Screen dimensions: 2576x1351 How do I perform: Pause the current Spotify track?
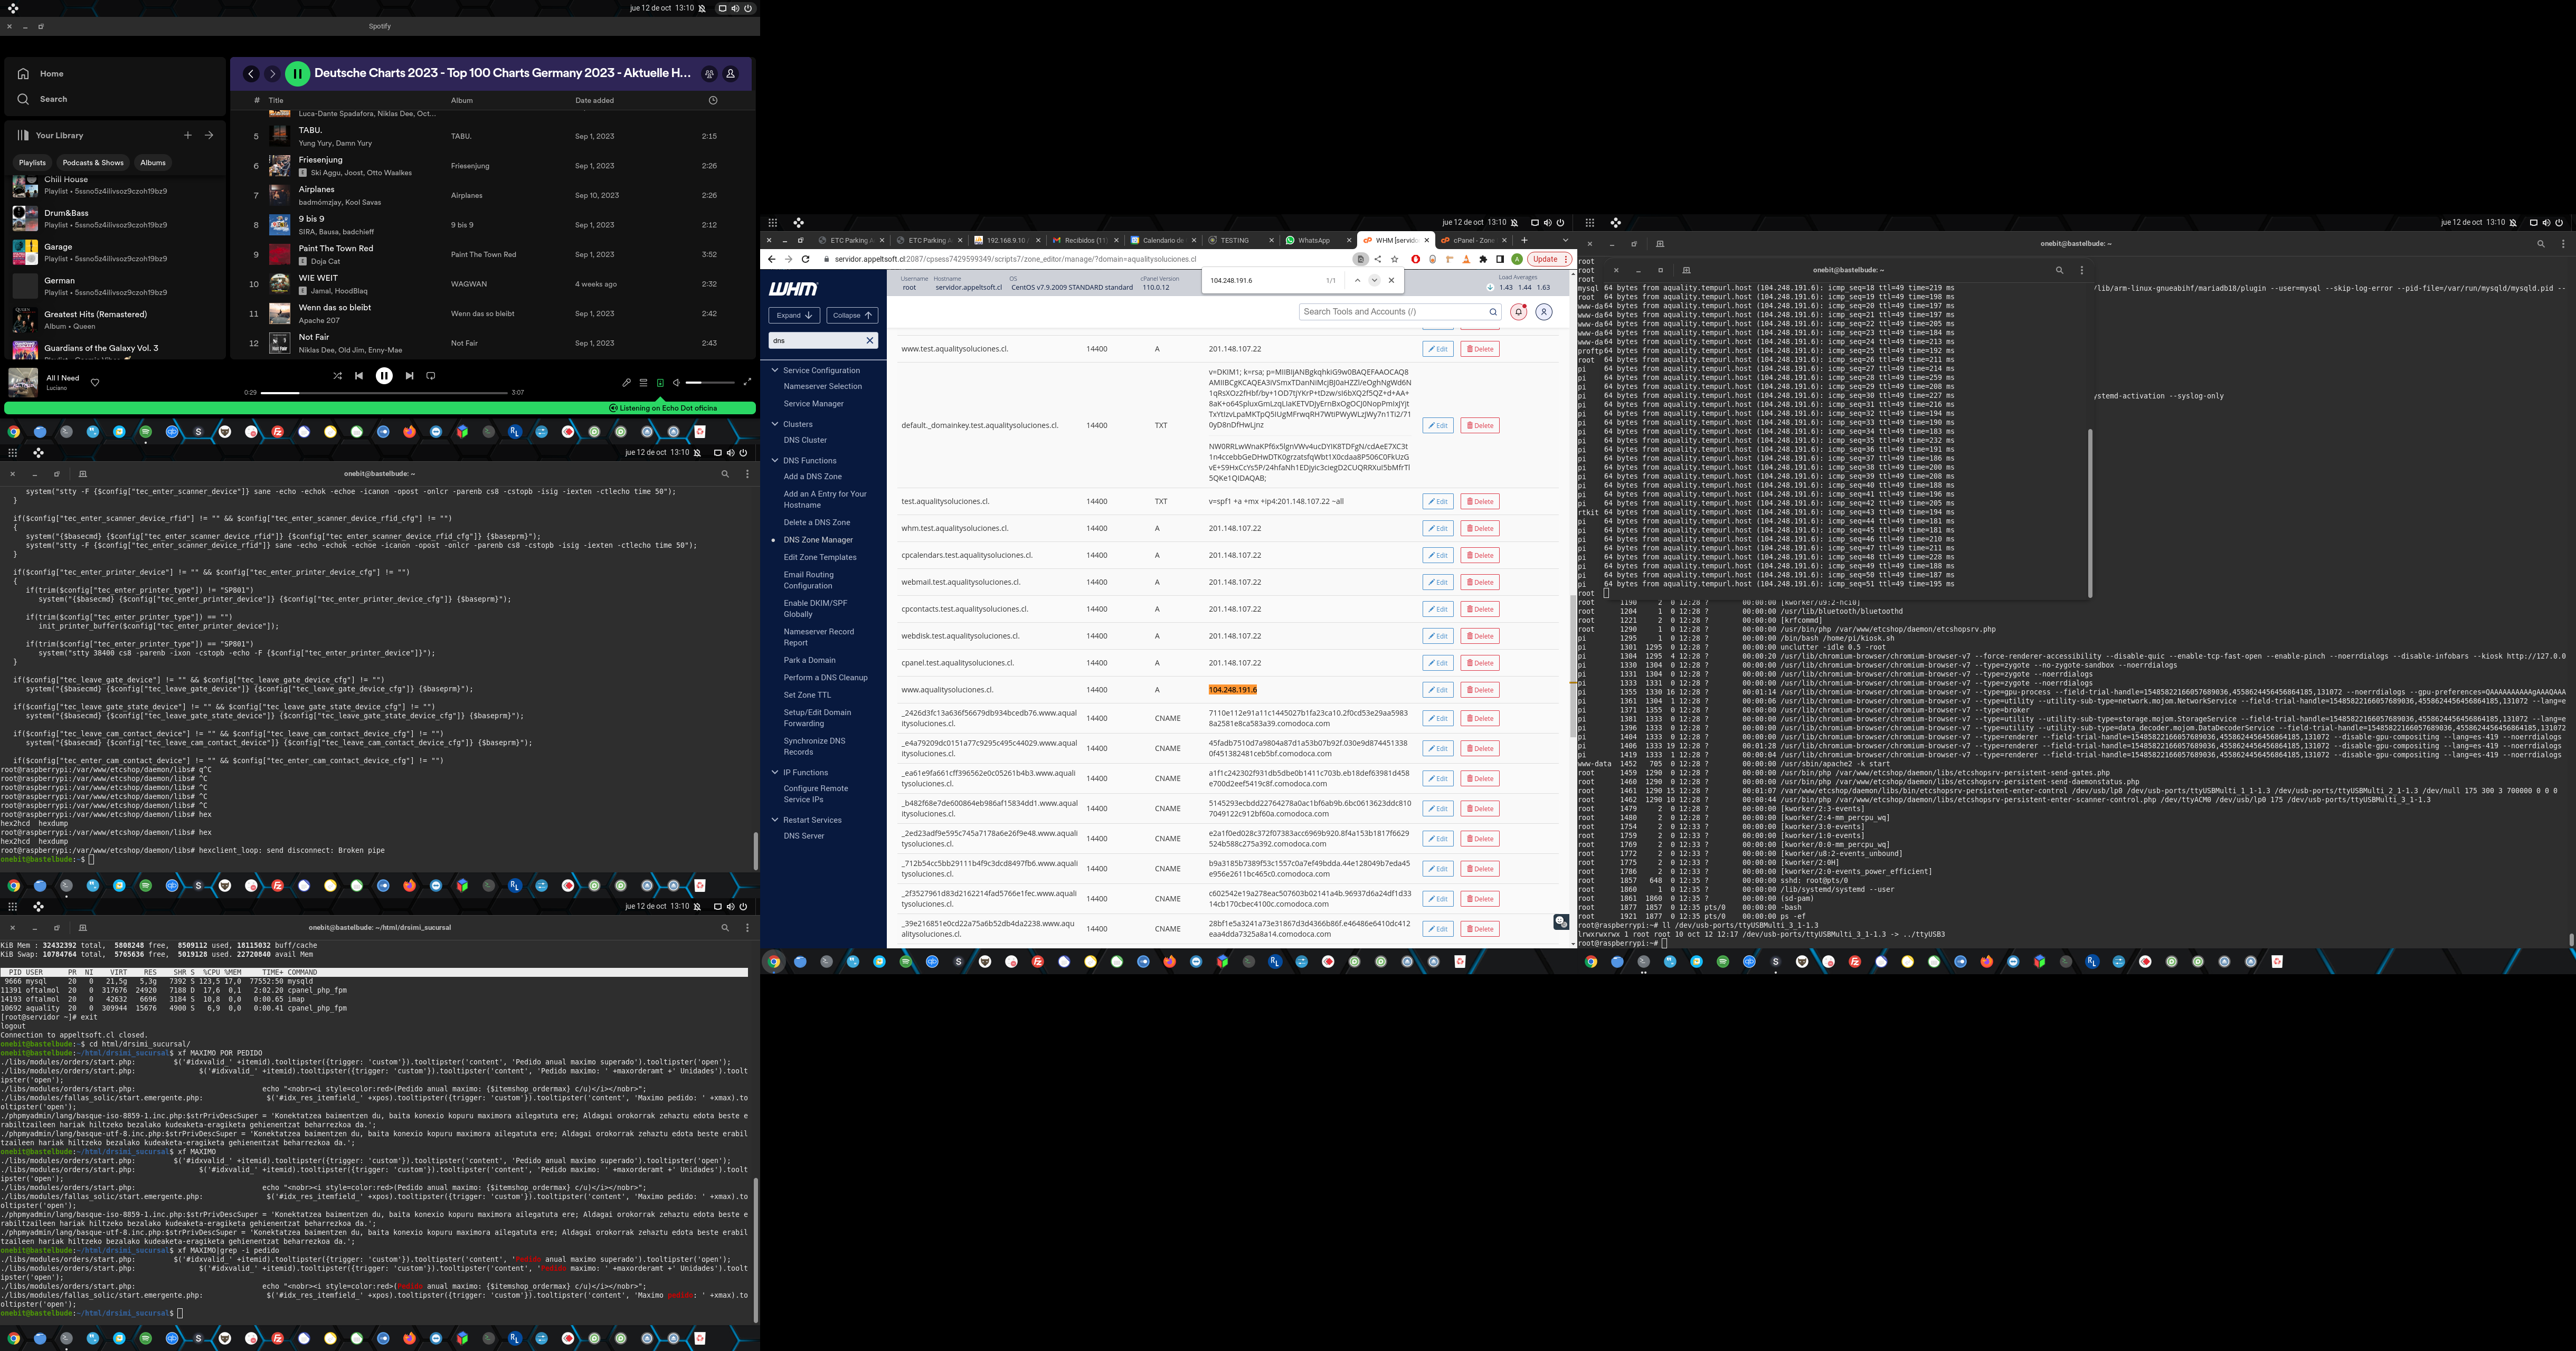pyautogui.click(x=384, y=376)
